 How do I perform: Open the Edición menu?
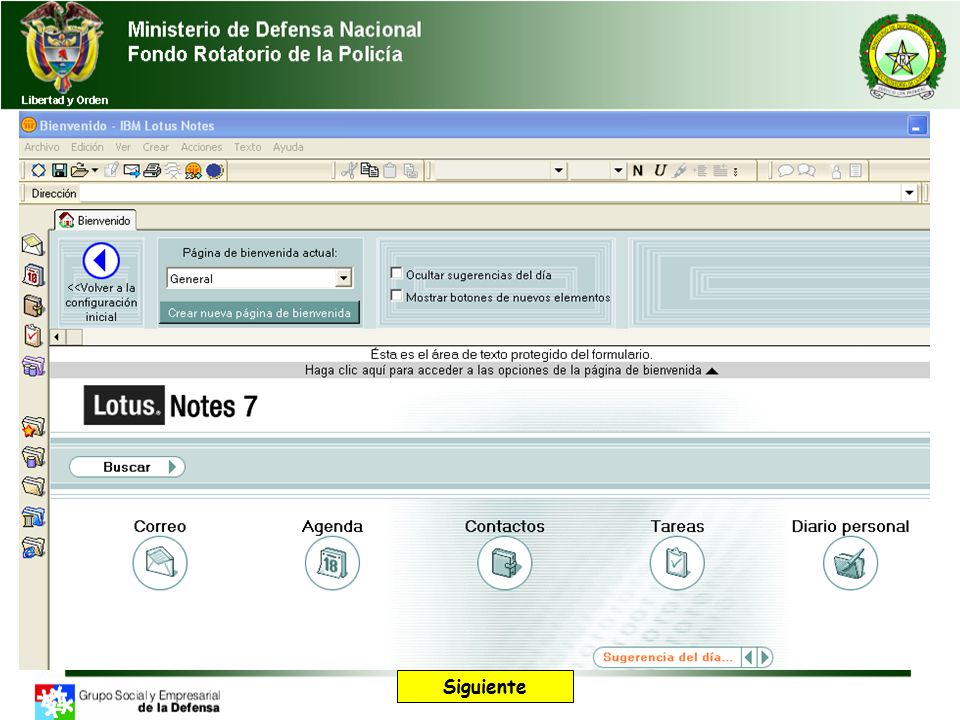point(87,147)
